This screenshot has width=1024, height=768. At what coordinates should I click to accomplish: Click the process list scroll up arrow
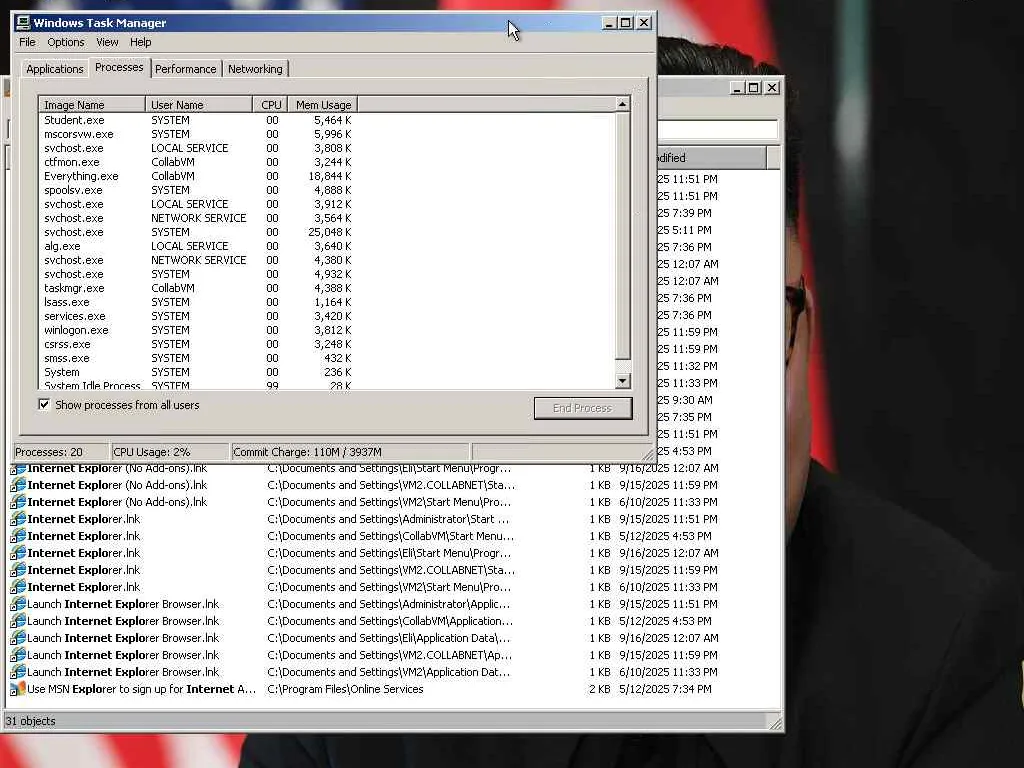(623, 104)
